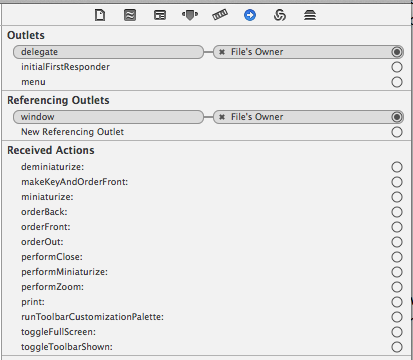Select the File's Owner pill linked to delegate
Image resolution: width=413 pixels, height=360 pixels.
(x=308, y=52)
